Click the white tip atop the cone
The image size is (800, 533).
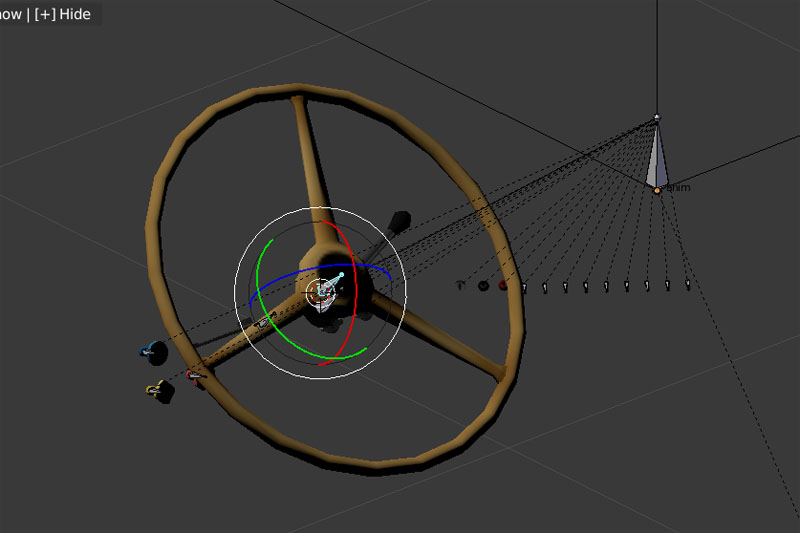(657, 118)
